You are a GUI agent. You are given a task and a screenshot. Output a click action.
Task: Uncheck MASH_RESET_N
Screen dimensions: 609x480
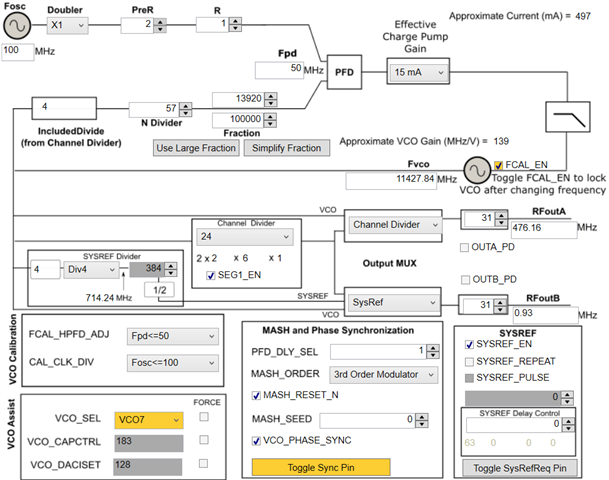click(256, 396)
